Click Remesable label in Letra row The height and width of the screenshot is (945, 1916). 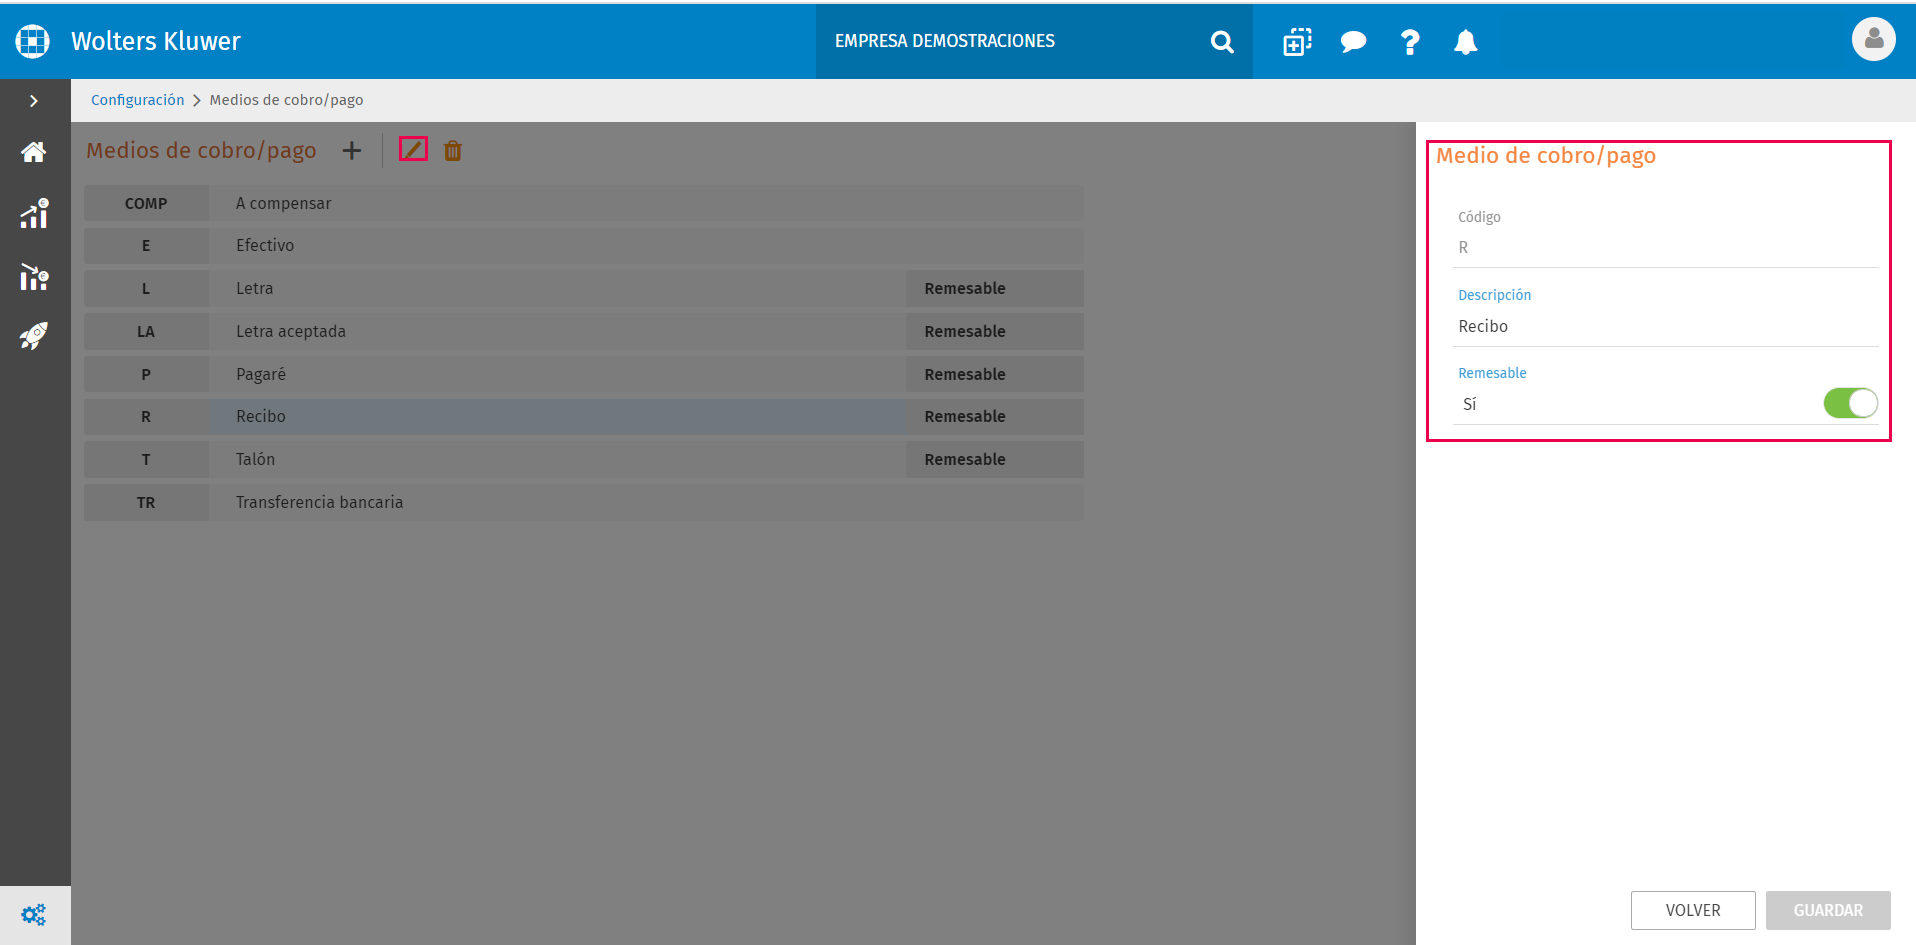965,288
